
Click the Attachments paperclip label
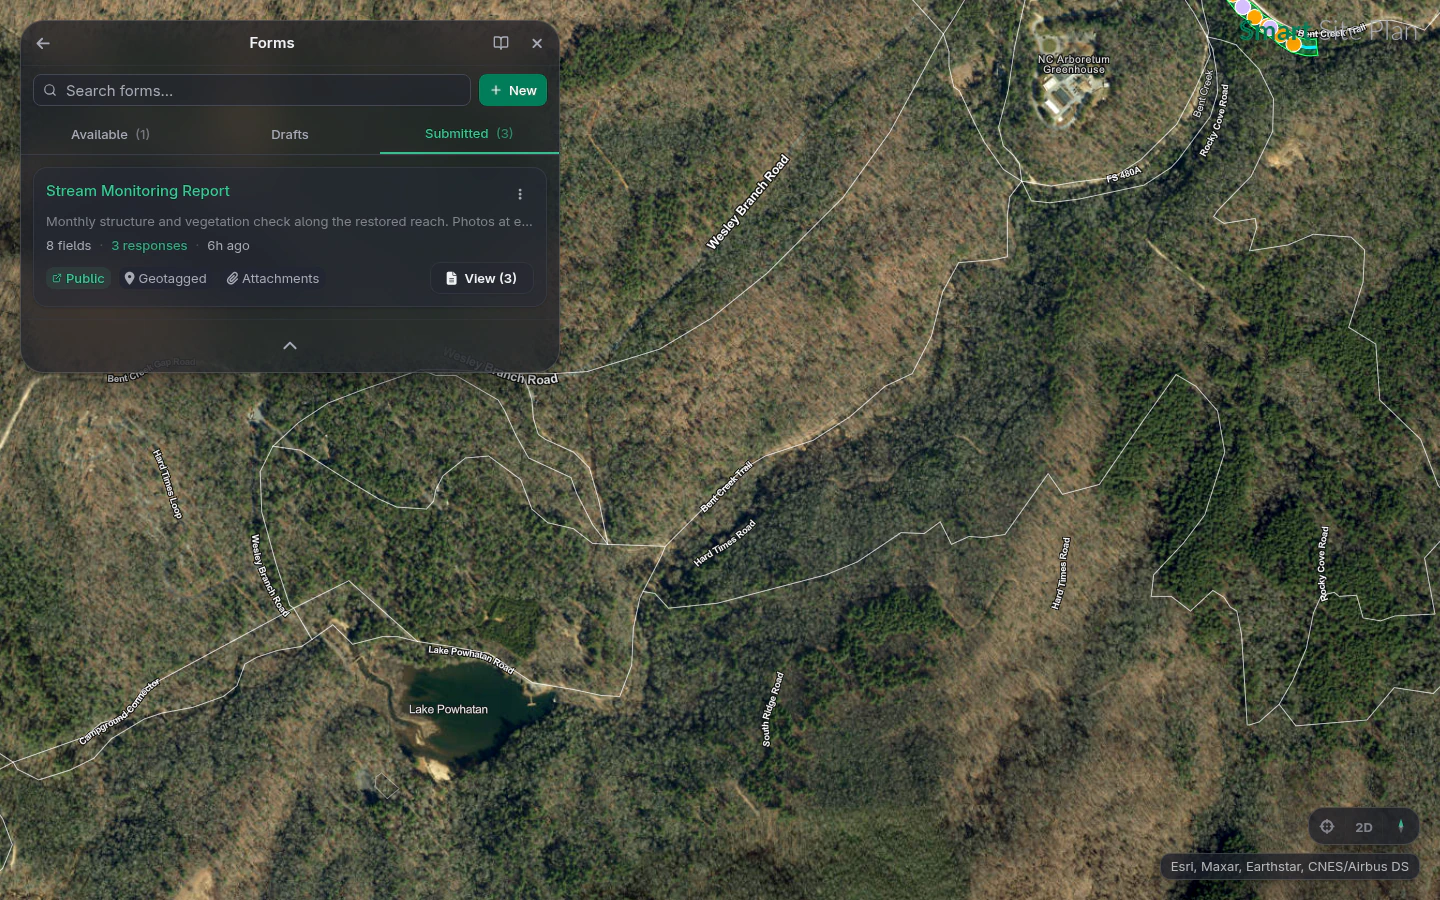point(273,279)
